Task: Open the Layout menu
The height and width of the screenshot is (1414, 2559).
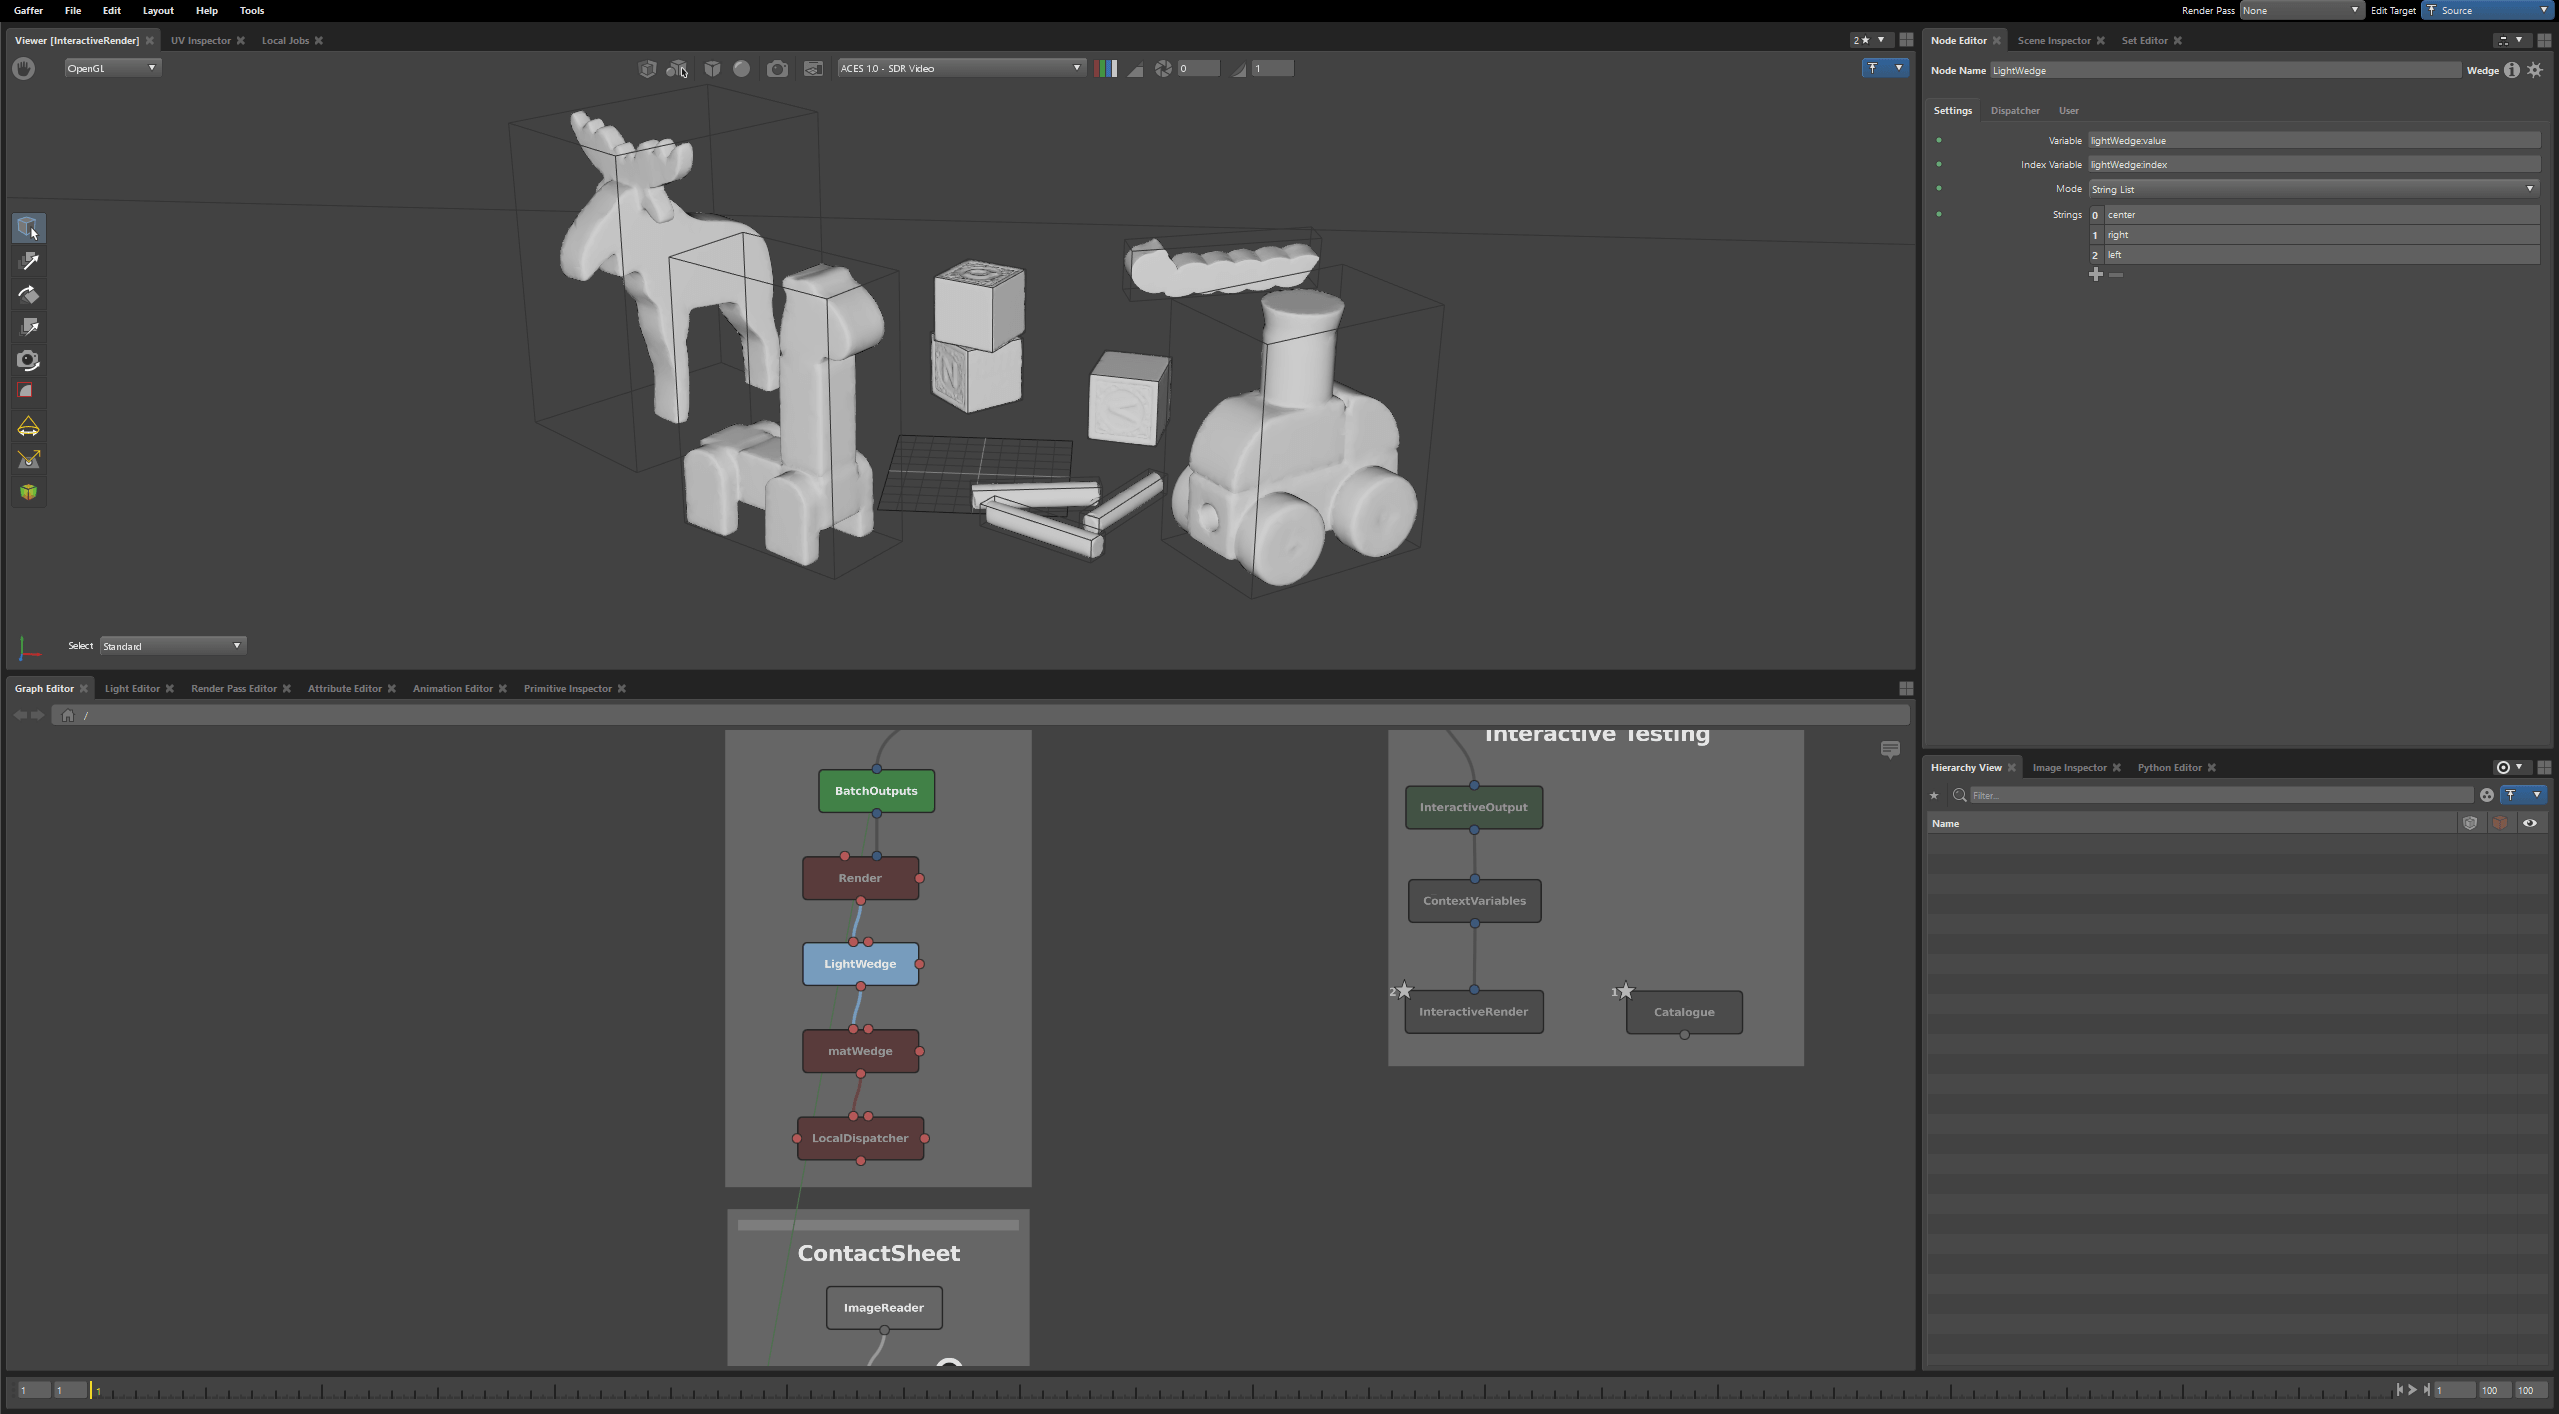Action: click(x=158, y=10)
